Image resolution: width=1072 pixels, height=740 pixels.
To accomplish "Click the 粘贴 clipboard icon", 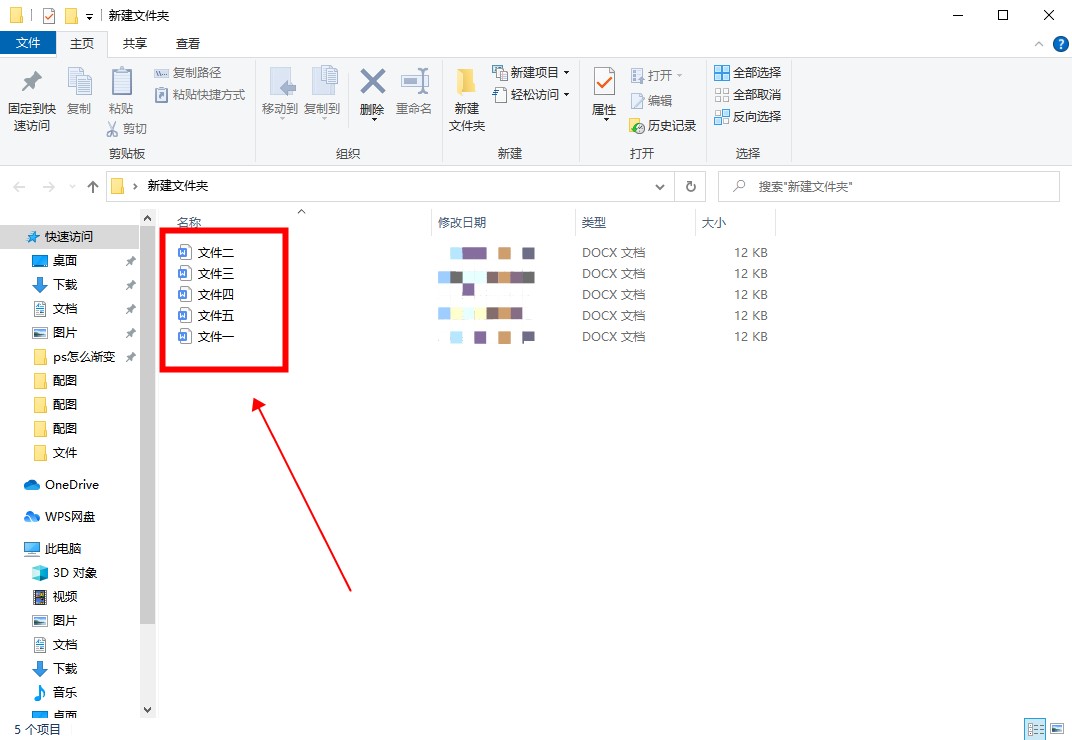I will [121, 82].
